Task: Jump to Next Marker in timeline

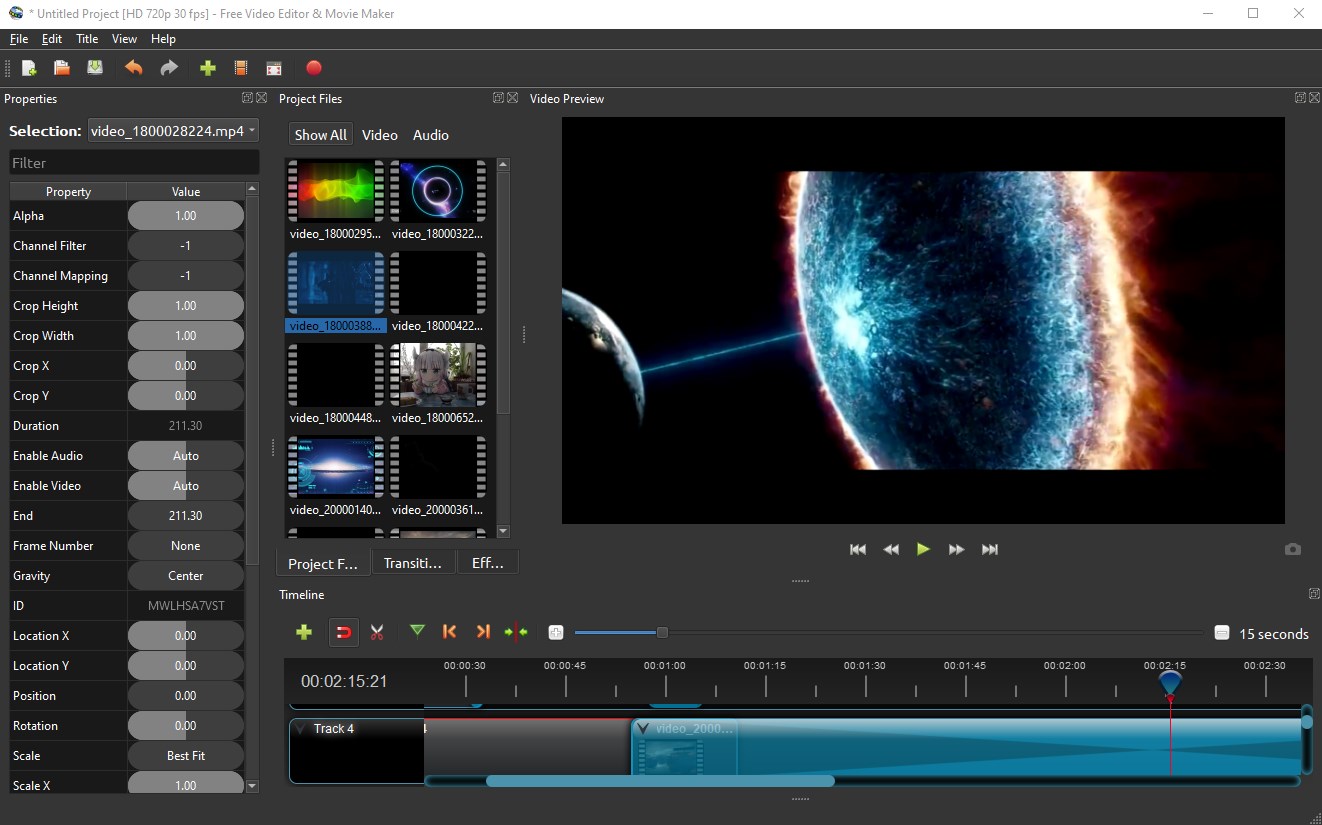Action: coord(483,632)
